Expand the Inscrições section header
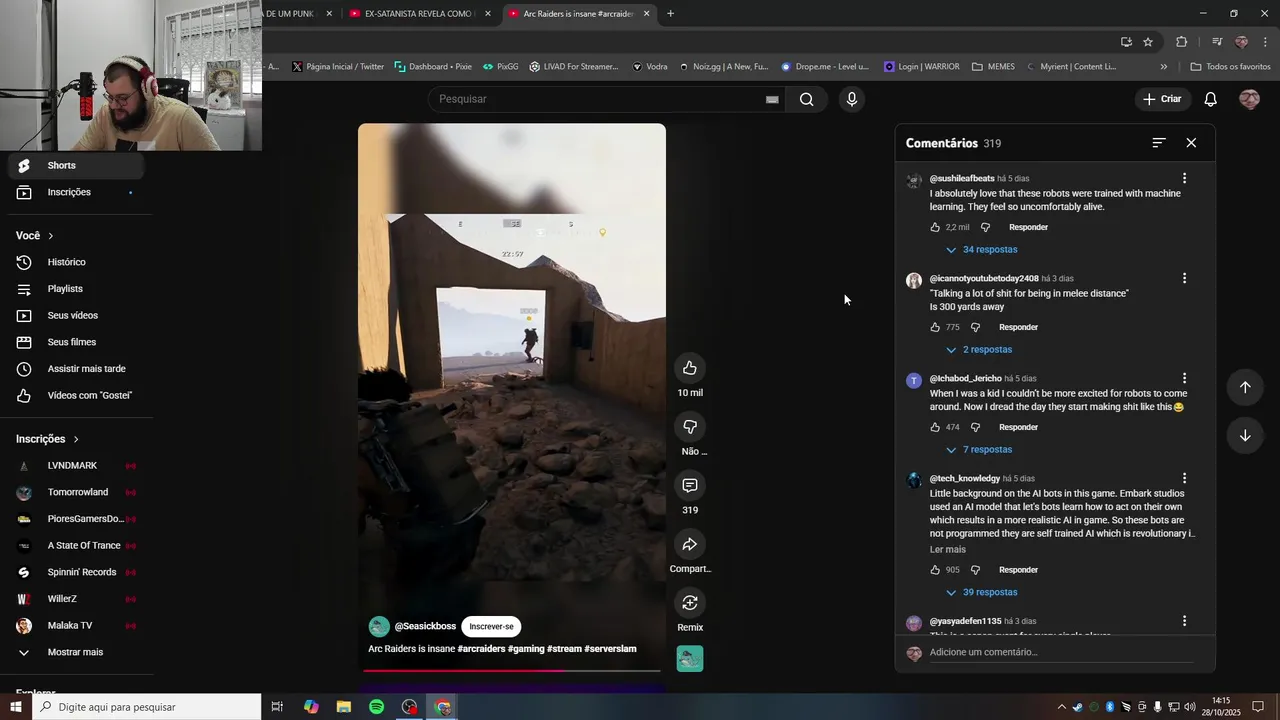 point(47,439)
